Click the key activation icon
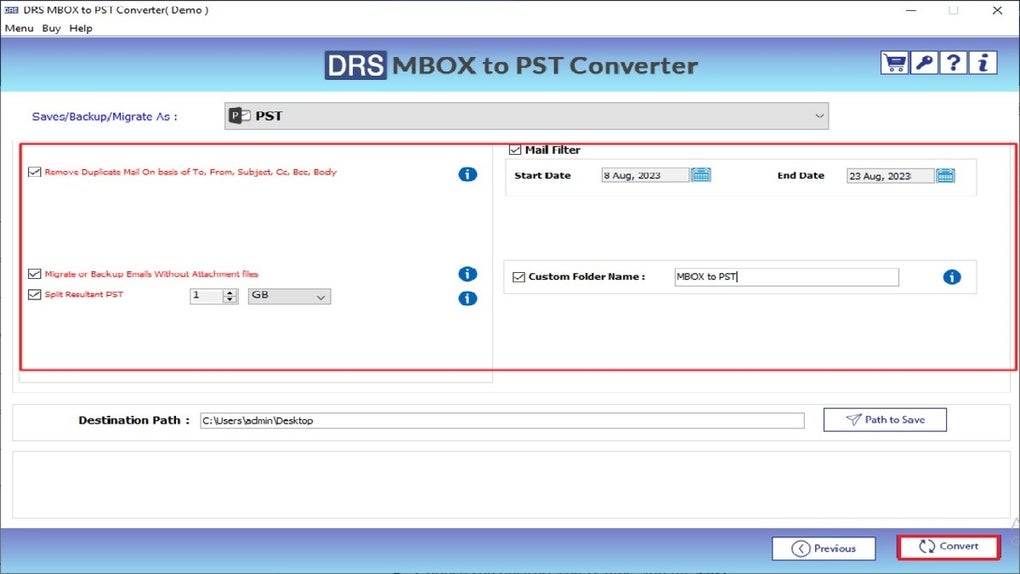This screenshot has height=574, width=1020. 924,63
